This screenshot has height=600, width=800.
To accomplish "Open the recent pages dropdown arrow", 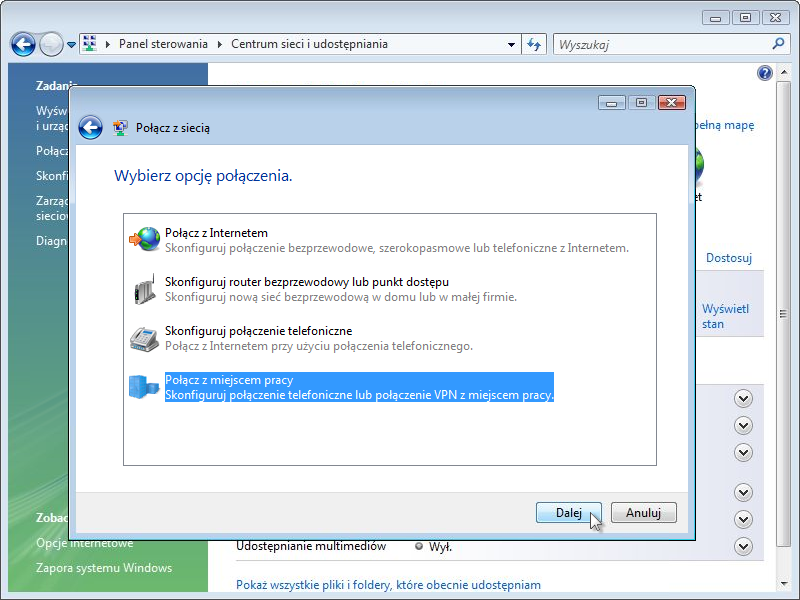I will [71, 45].
